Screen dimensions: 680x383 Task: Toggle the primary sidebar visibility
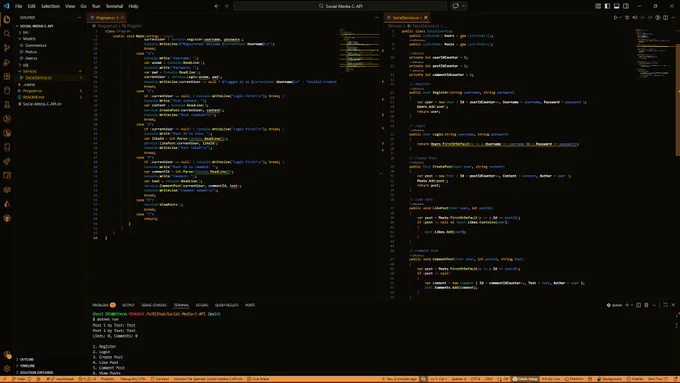click(607, 6)
